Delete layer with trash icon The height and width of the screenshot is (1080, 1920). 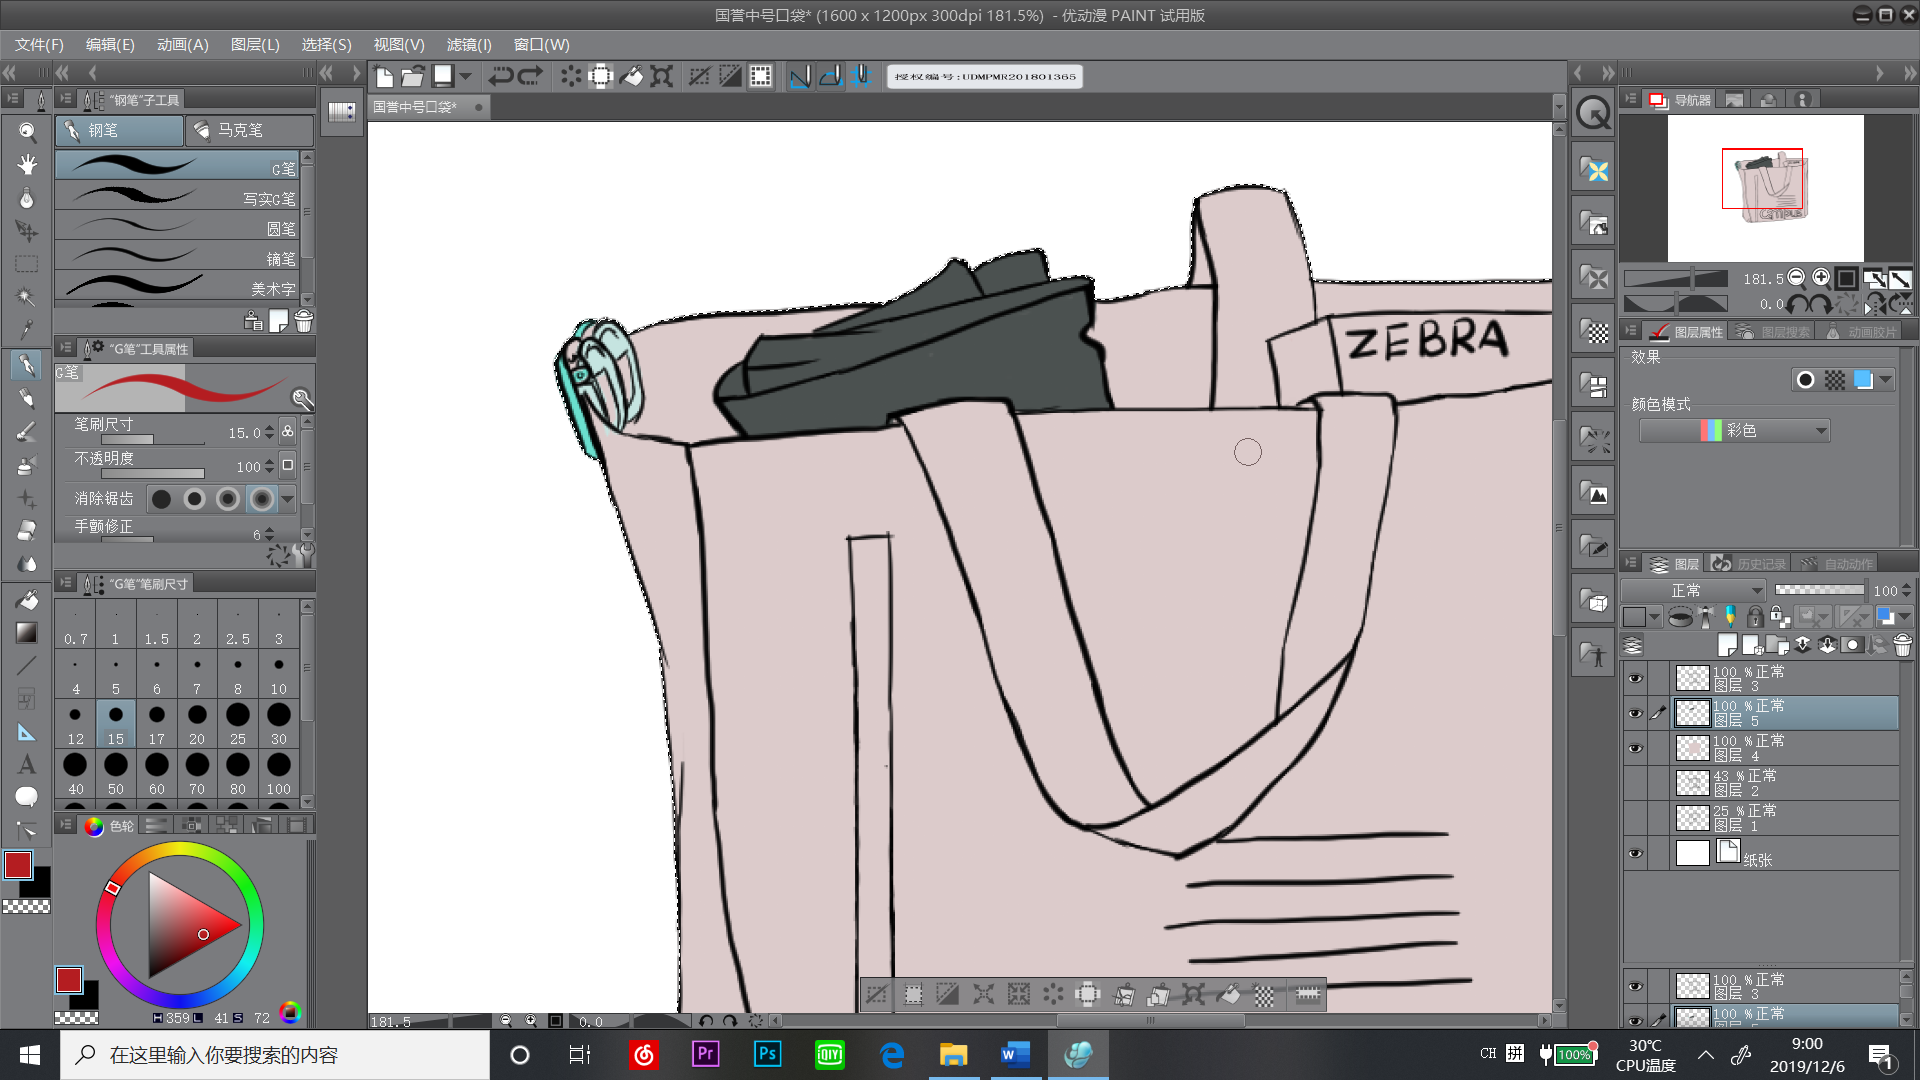click(x=1902, y=645)
